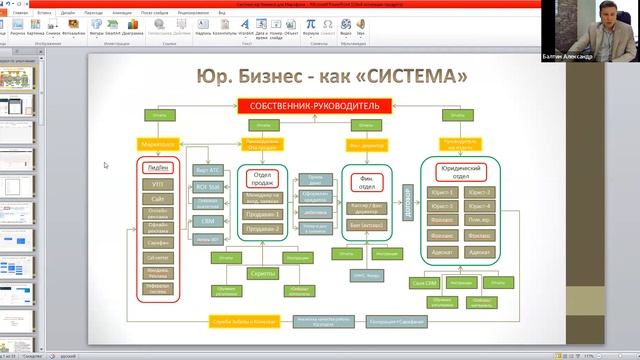The height and width of the screenshot is (360, 640).
Task: Select the highlighted diagram slide thumbnail
Action: coord(16,78)
